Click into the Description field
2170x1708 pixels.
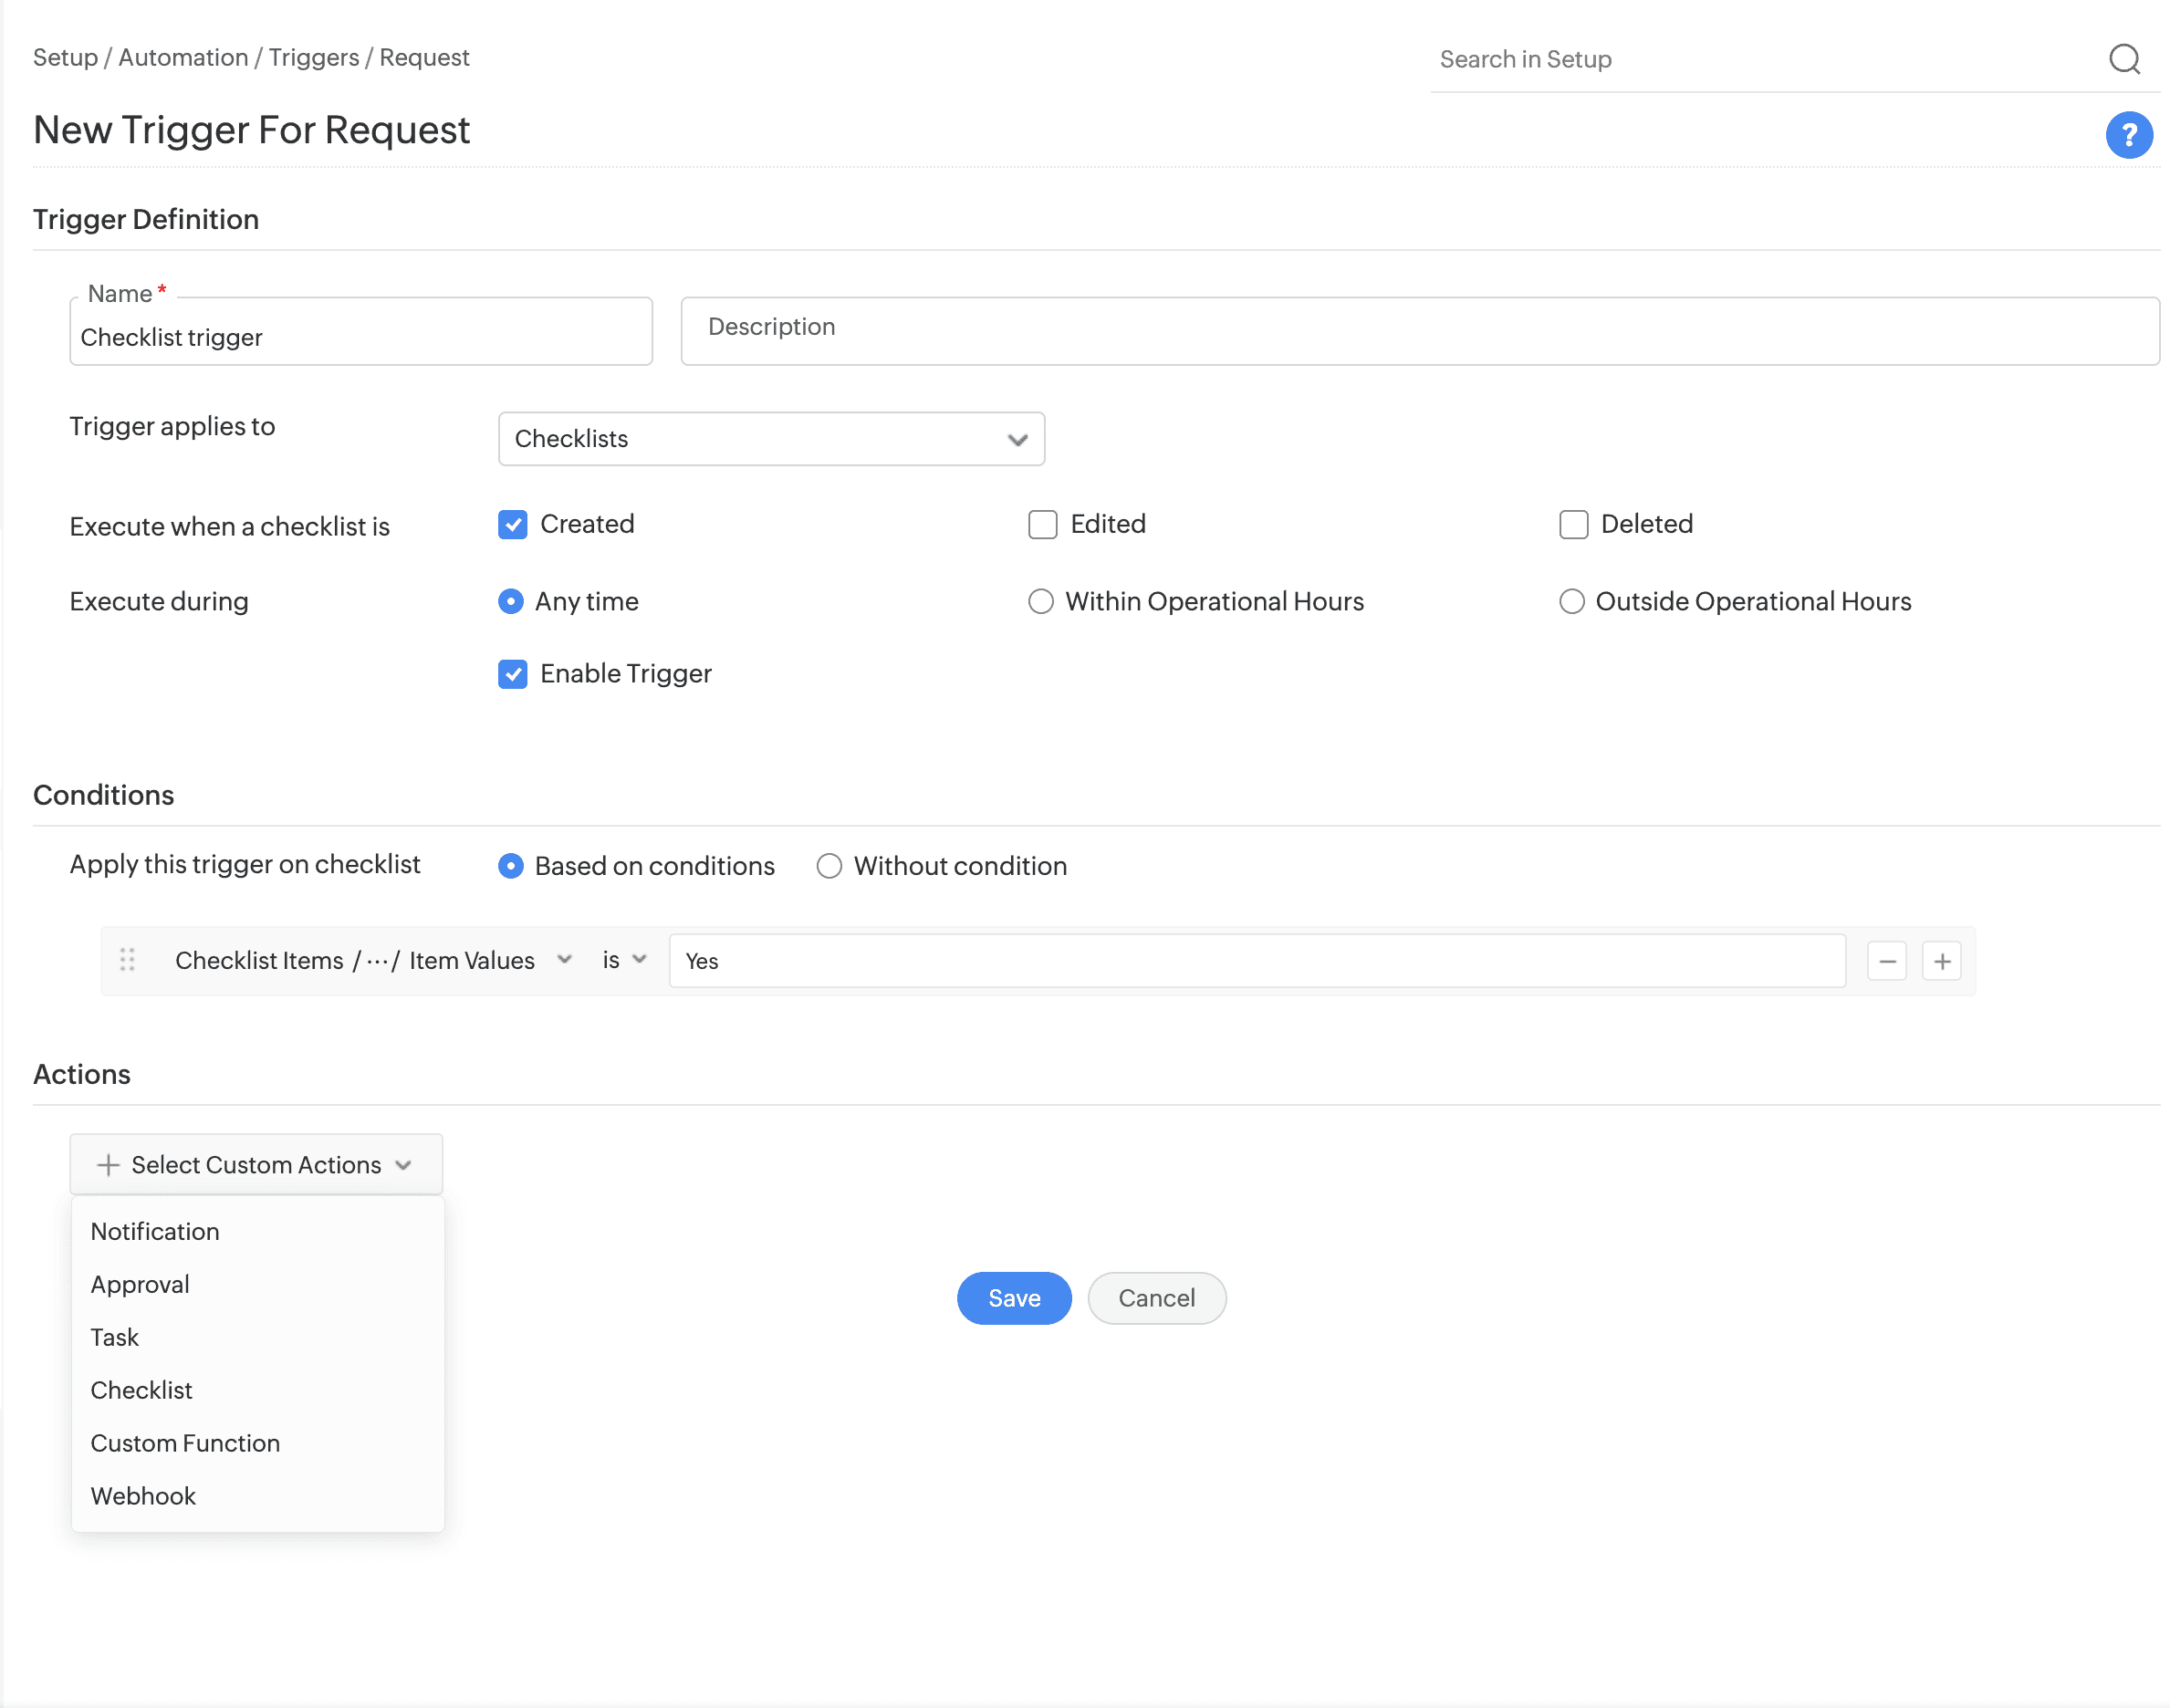tap(1418, 330)
